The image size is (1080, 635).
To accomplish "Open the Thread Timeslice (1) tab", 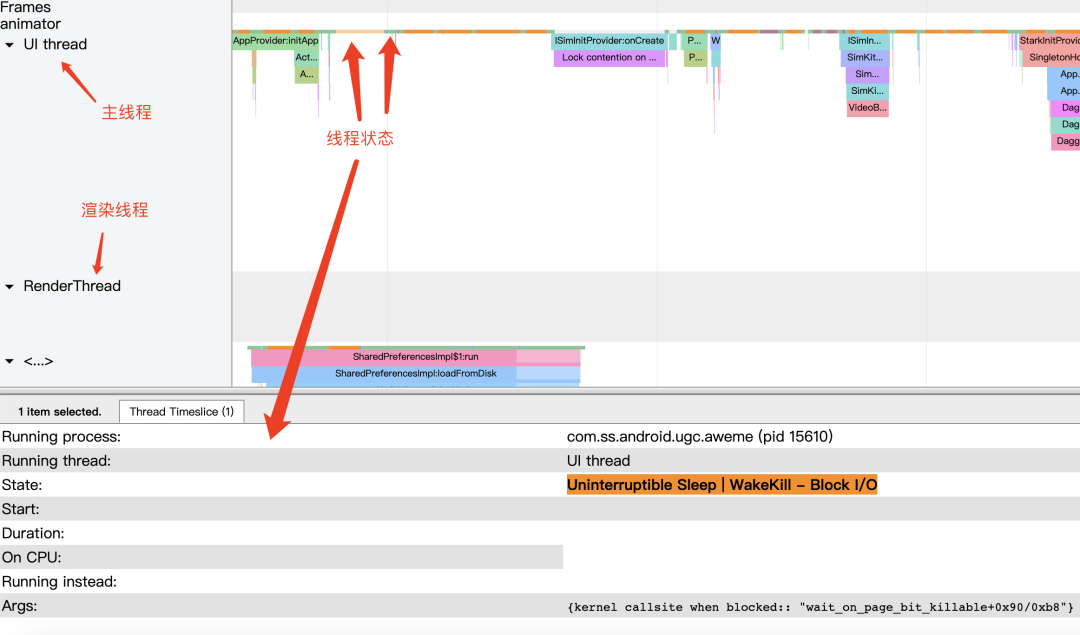I will tap(181, 412).
